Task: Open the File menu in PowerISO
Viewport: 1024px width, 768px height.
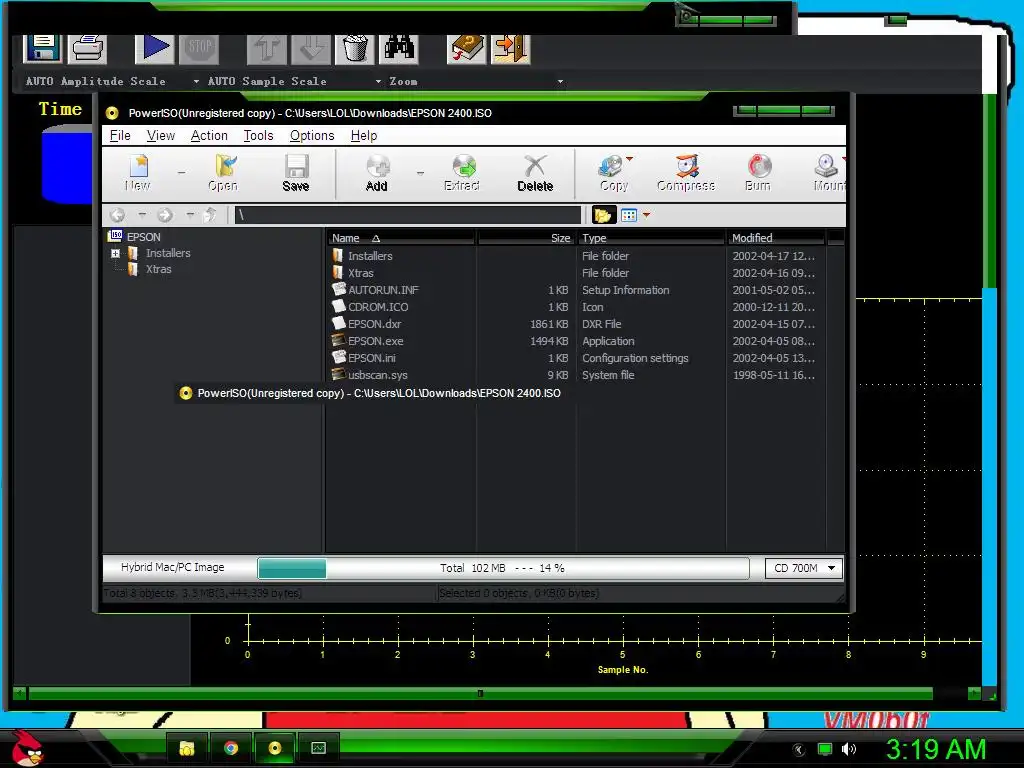Action: tap(120, 135)
